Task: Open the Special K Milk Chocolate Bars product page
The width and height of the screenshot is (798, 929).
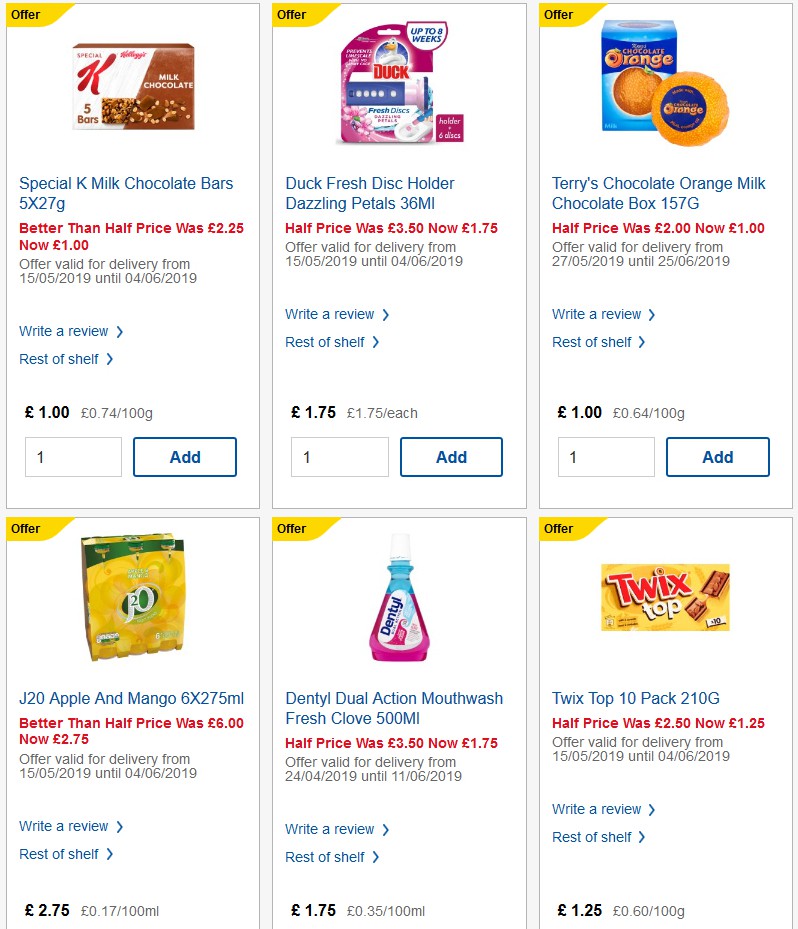Action: point(125,192)
